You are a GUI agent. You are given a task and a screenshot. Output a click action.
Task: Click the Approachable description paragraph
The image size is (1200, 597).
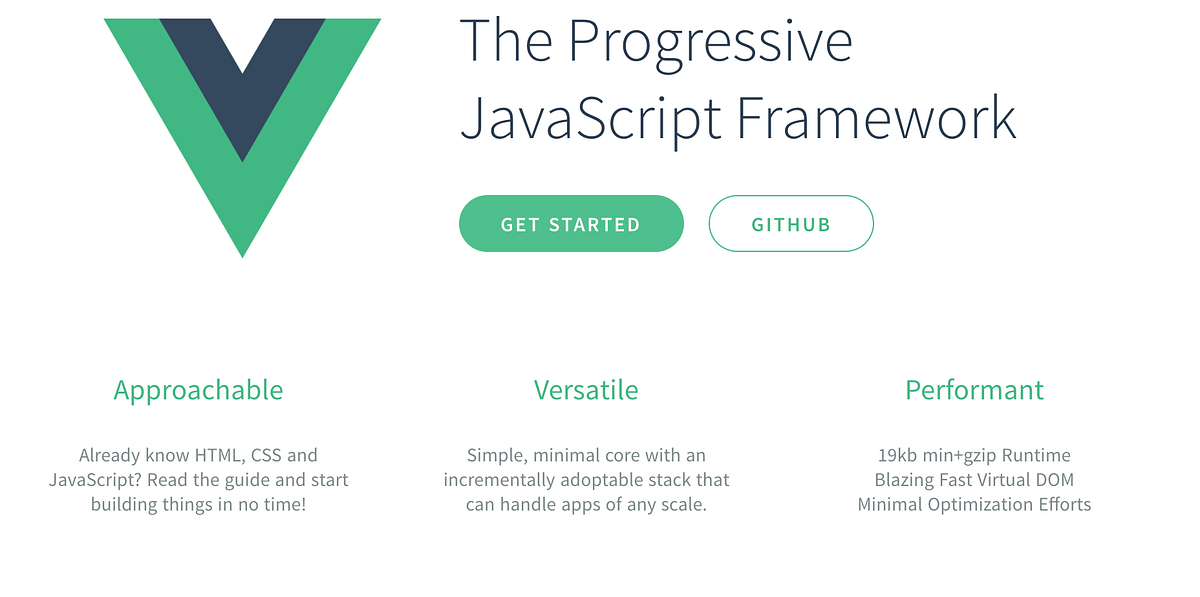198,479
